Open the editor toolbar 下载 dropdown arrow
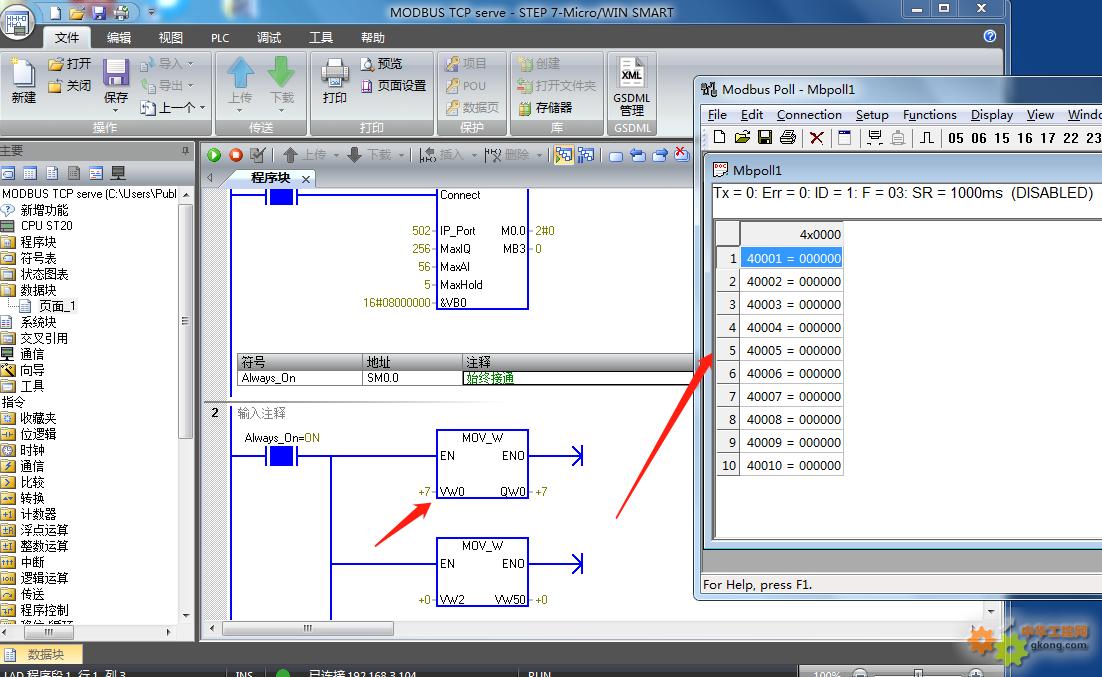The width and height of the screenshot is (1102, 677). point(401,155)
